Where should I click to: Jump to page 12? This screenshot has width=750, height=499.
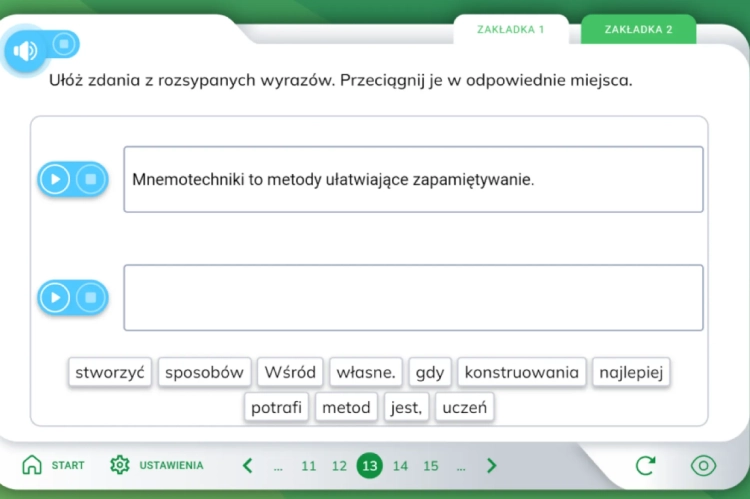(339, 466)
